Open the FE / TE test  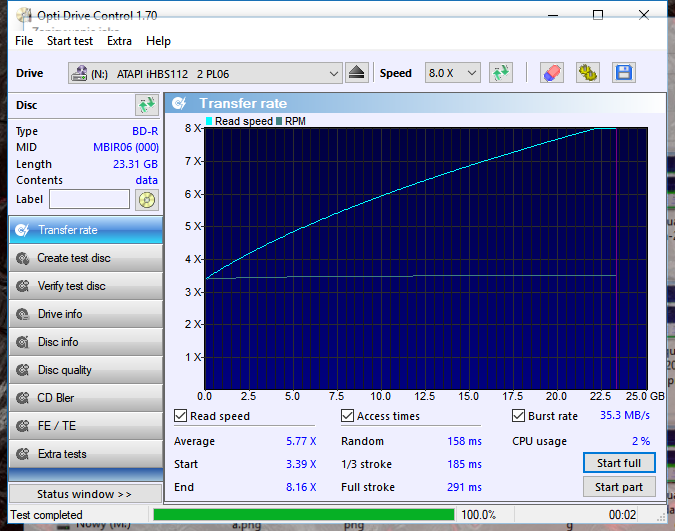pos(86,426)
